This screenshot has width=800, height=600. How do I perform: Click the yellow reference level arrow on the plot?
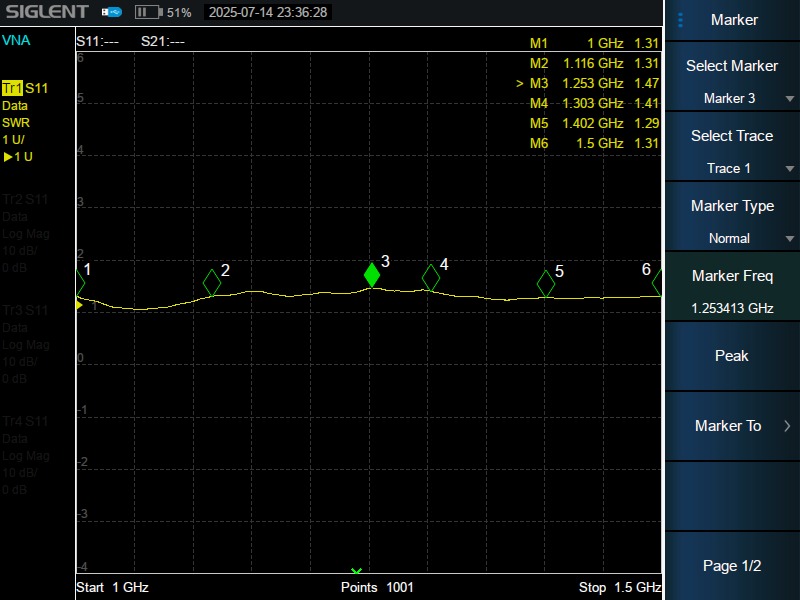click(x=79, y=305)
